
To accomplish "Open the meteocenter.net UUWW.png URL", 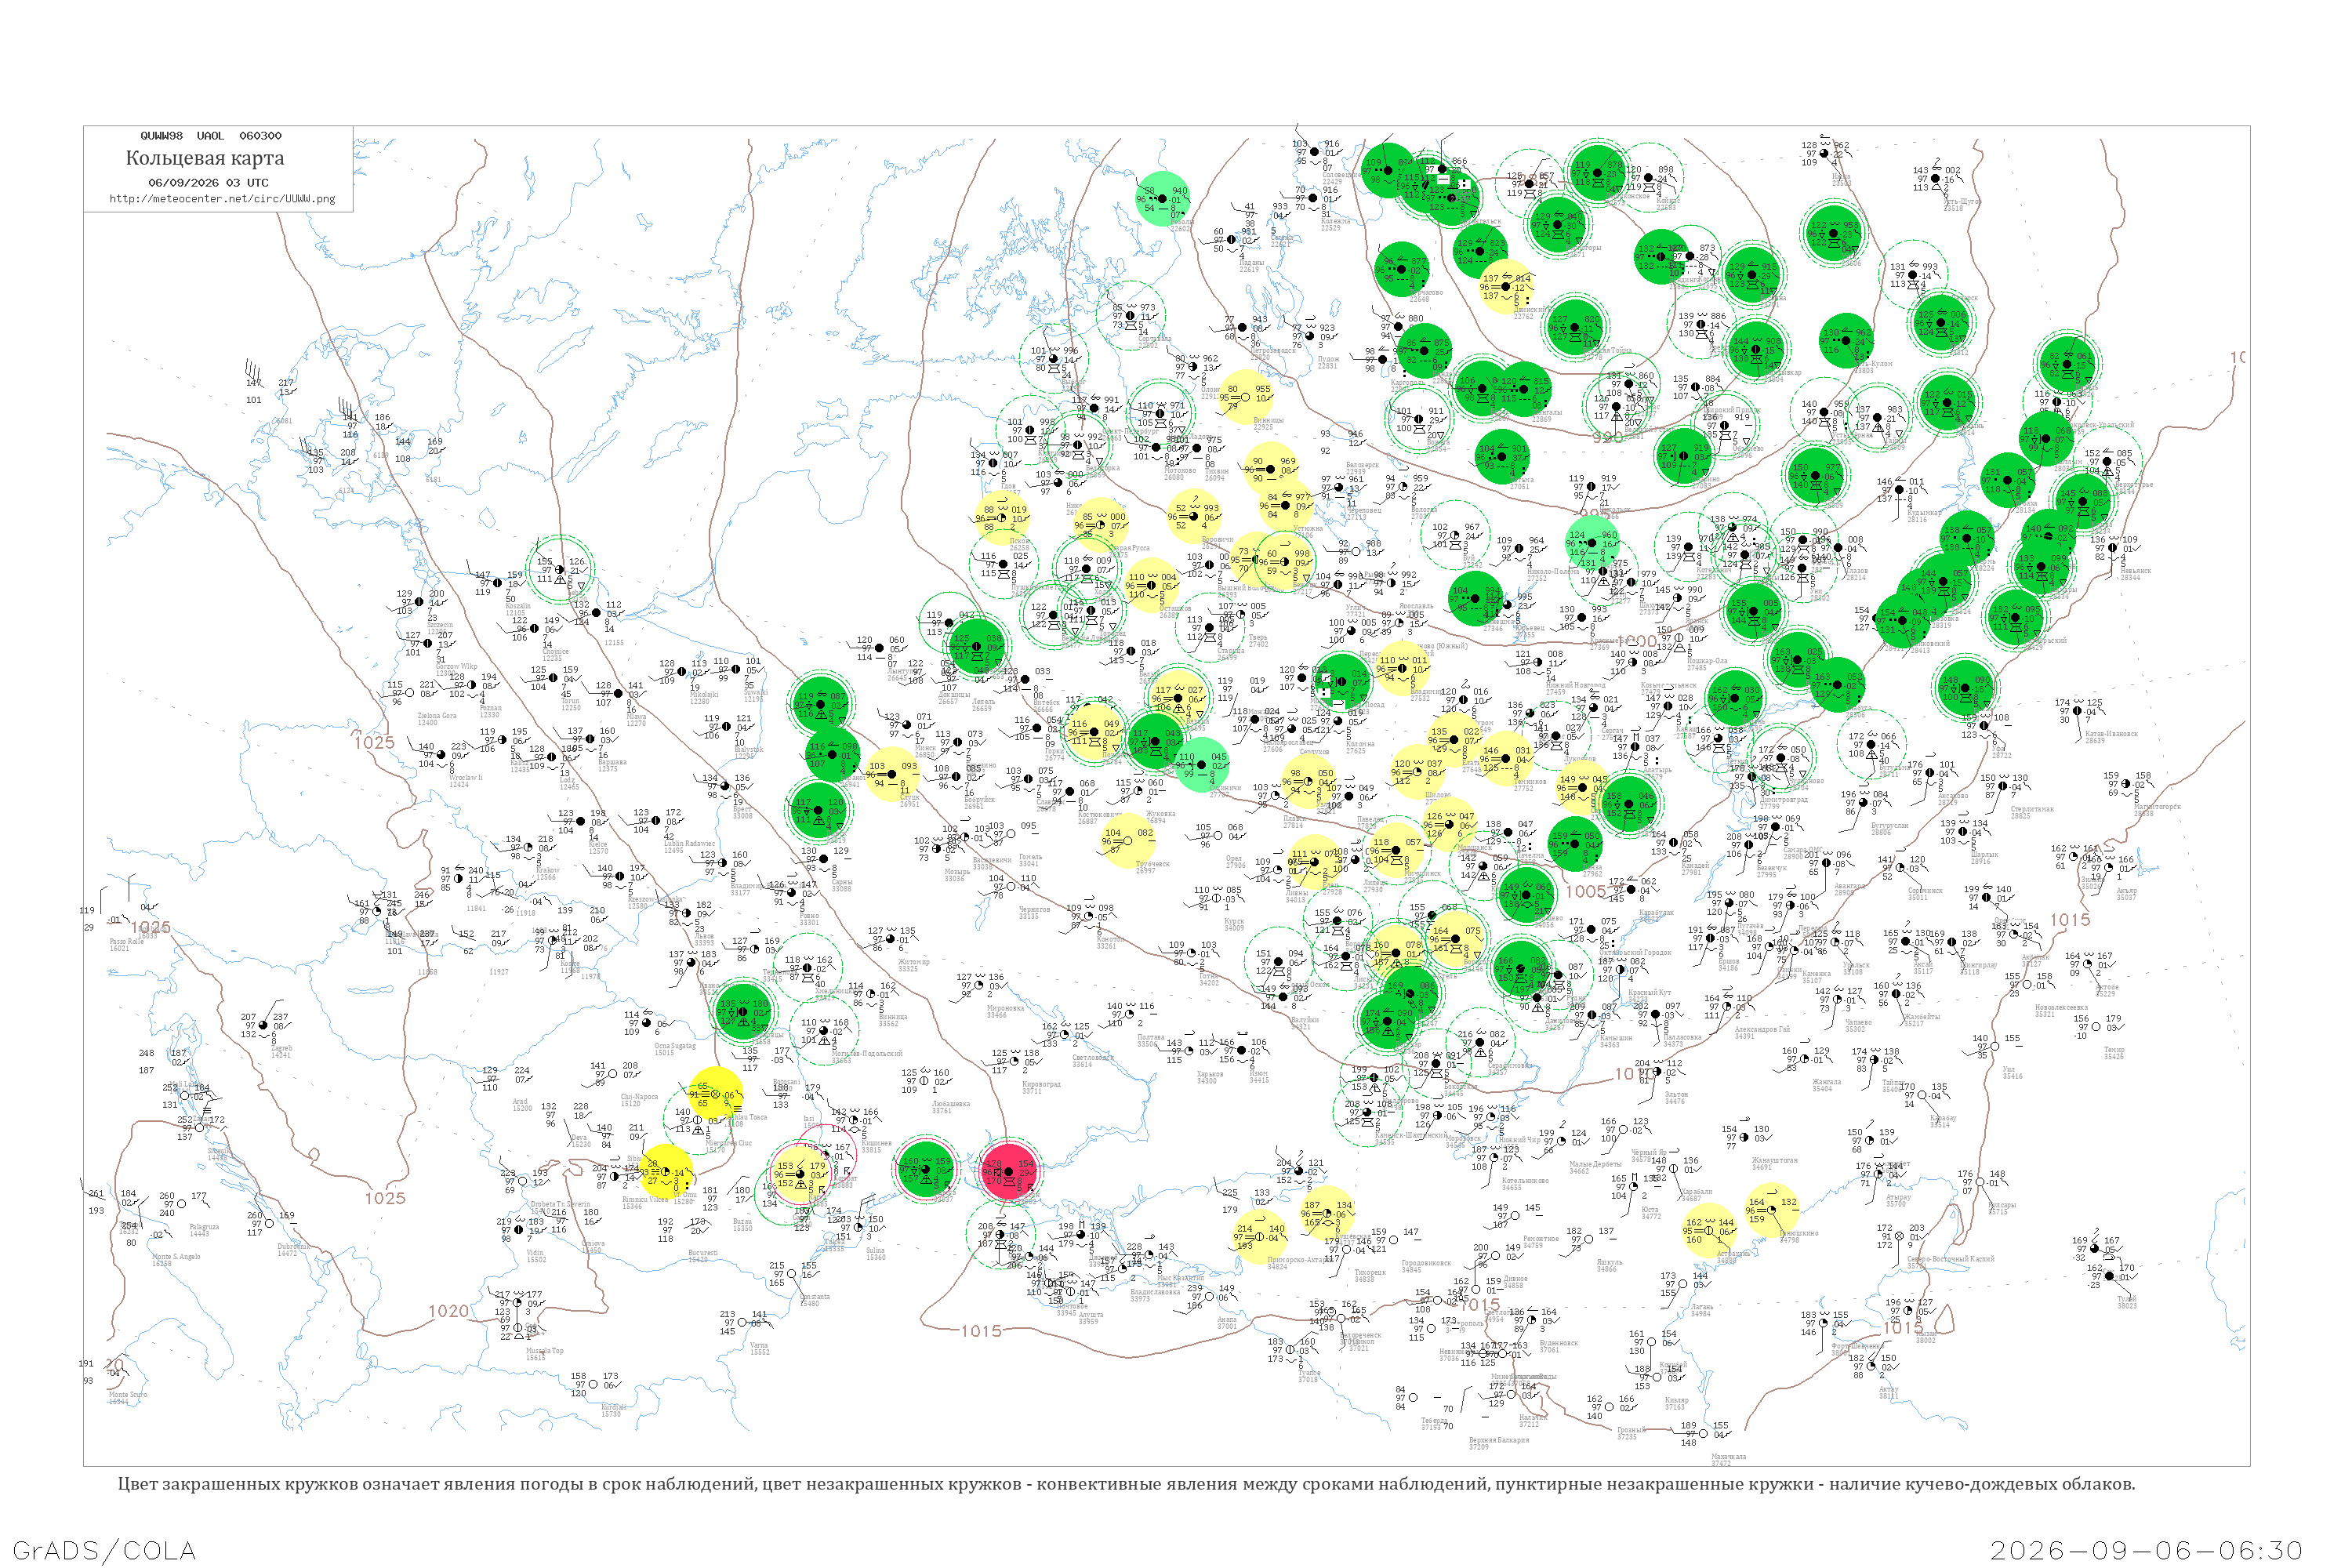I will (x=222, y=199).
